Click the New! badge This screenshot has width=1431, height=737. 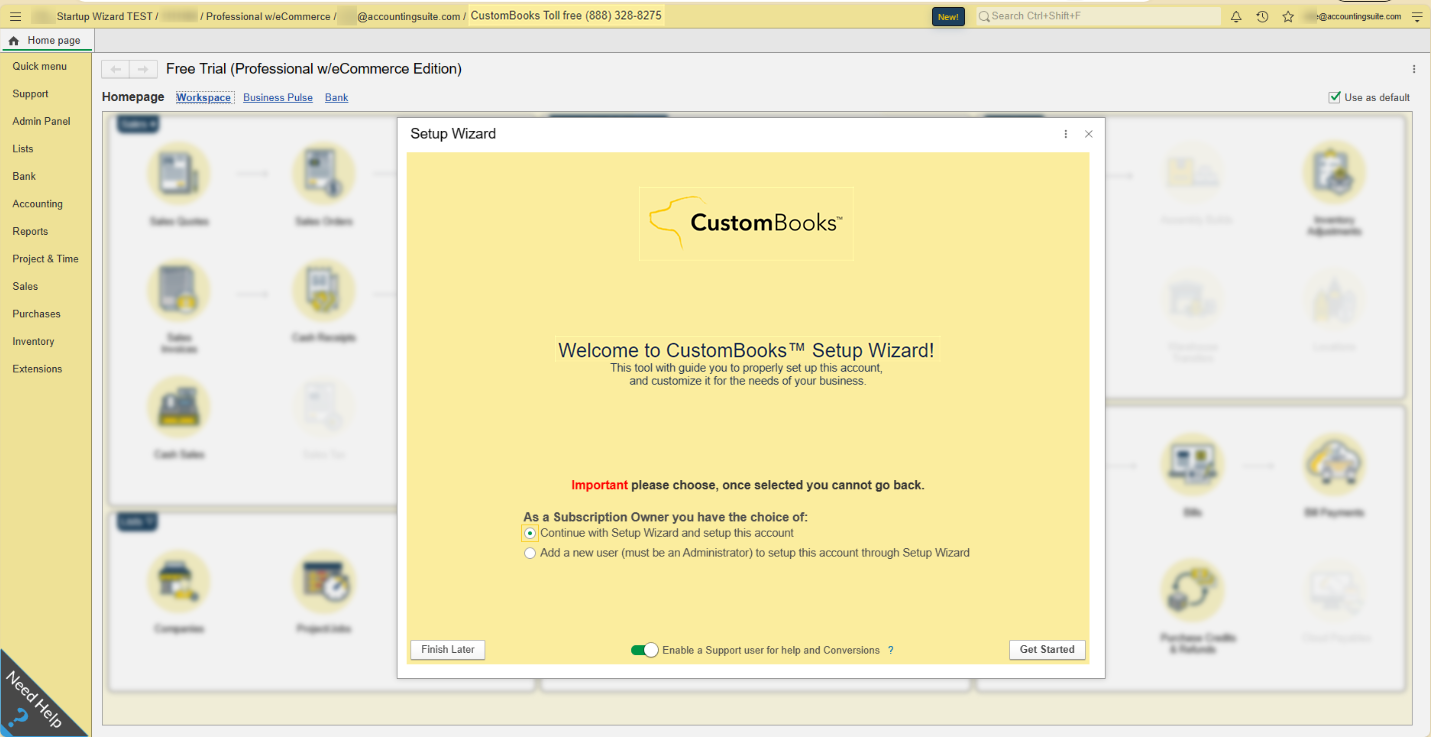[x=948, y=16]
